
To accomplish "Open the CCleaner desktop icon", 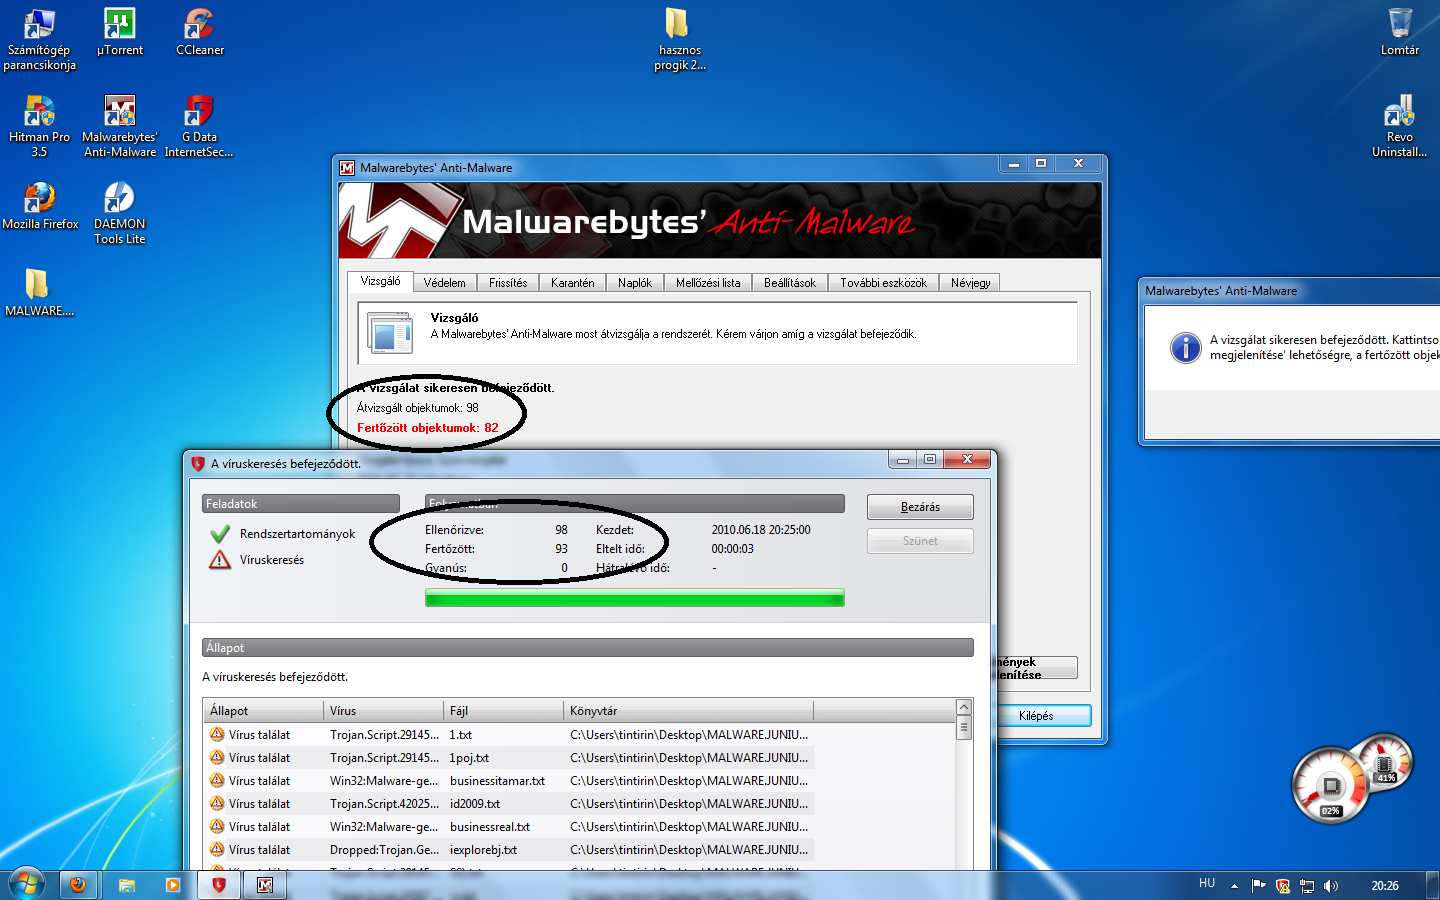I will tap(200, 33).
